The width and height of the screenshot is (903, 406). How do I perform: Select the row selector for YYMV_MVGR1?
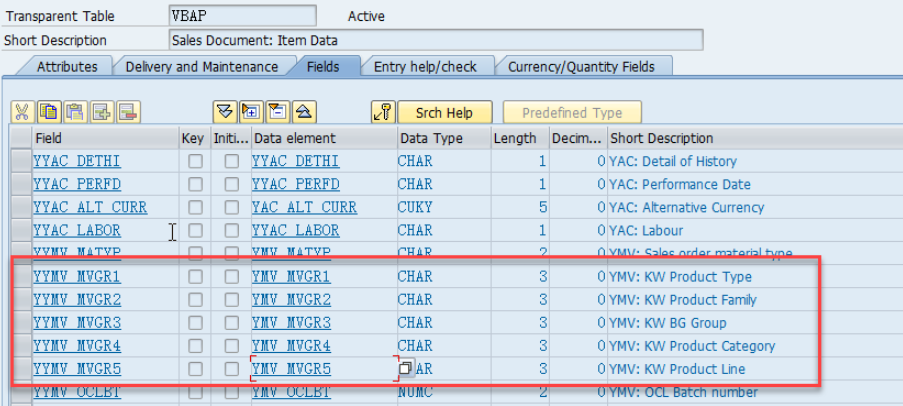click(21, 276)
